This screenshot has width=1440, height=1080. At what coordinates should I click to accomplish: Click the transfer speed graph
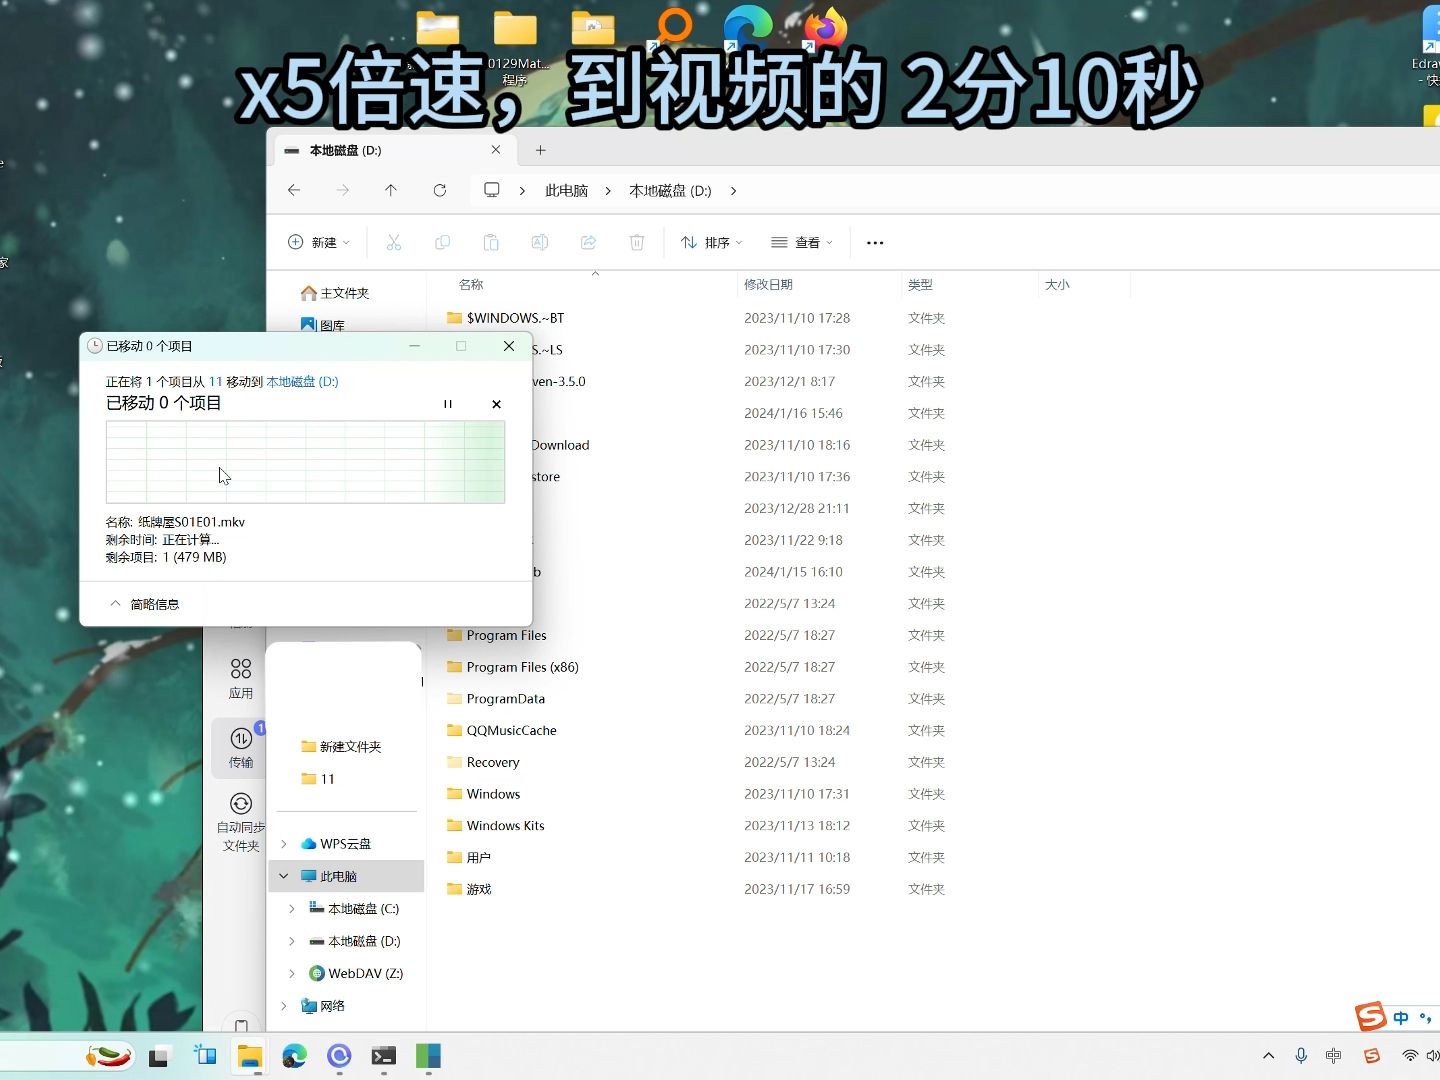point(305,462)
